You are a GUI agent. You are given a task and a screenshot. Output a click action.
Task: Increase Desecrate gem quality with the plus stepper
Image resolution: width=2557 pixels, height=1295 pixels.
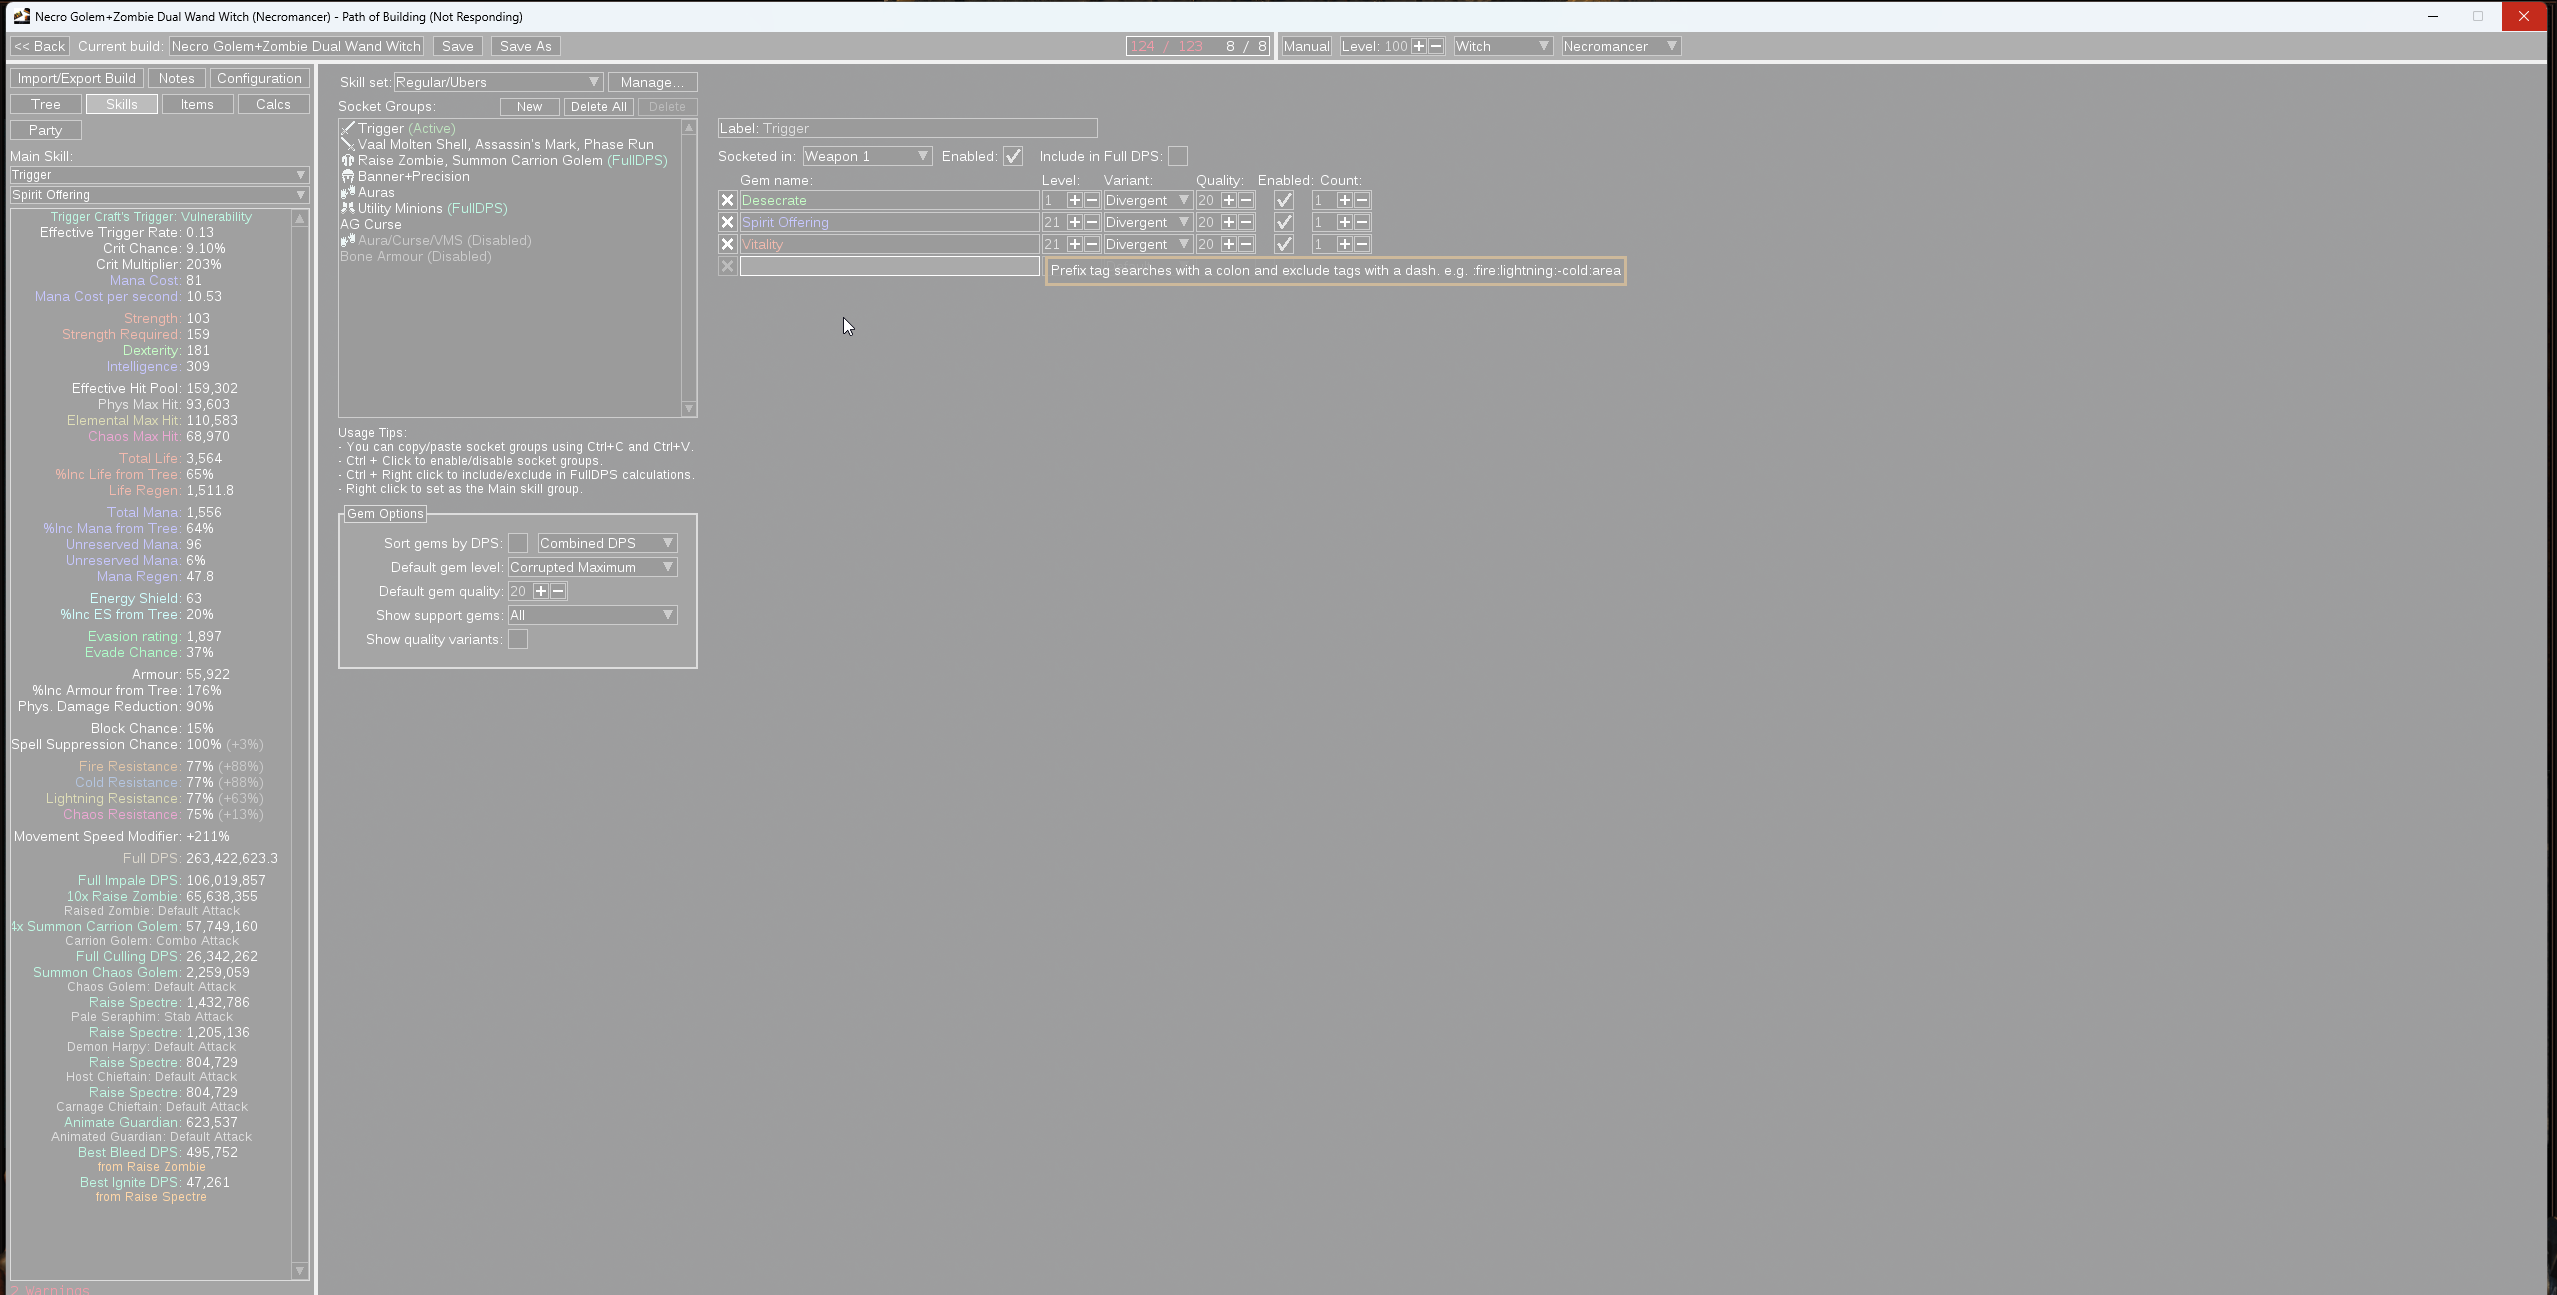coord(1229,200)
